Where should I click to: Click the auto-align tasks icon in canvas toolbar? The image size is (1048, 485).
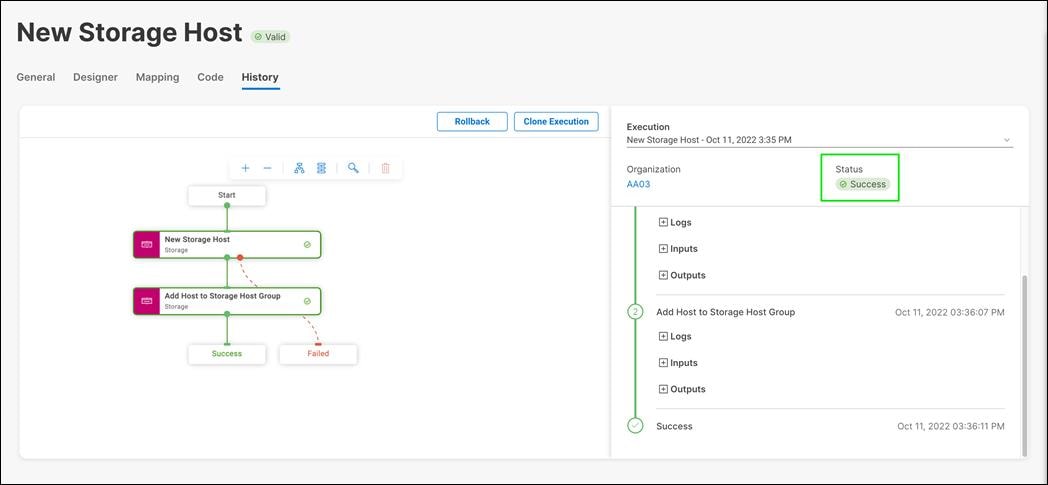pos(321,168)
